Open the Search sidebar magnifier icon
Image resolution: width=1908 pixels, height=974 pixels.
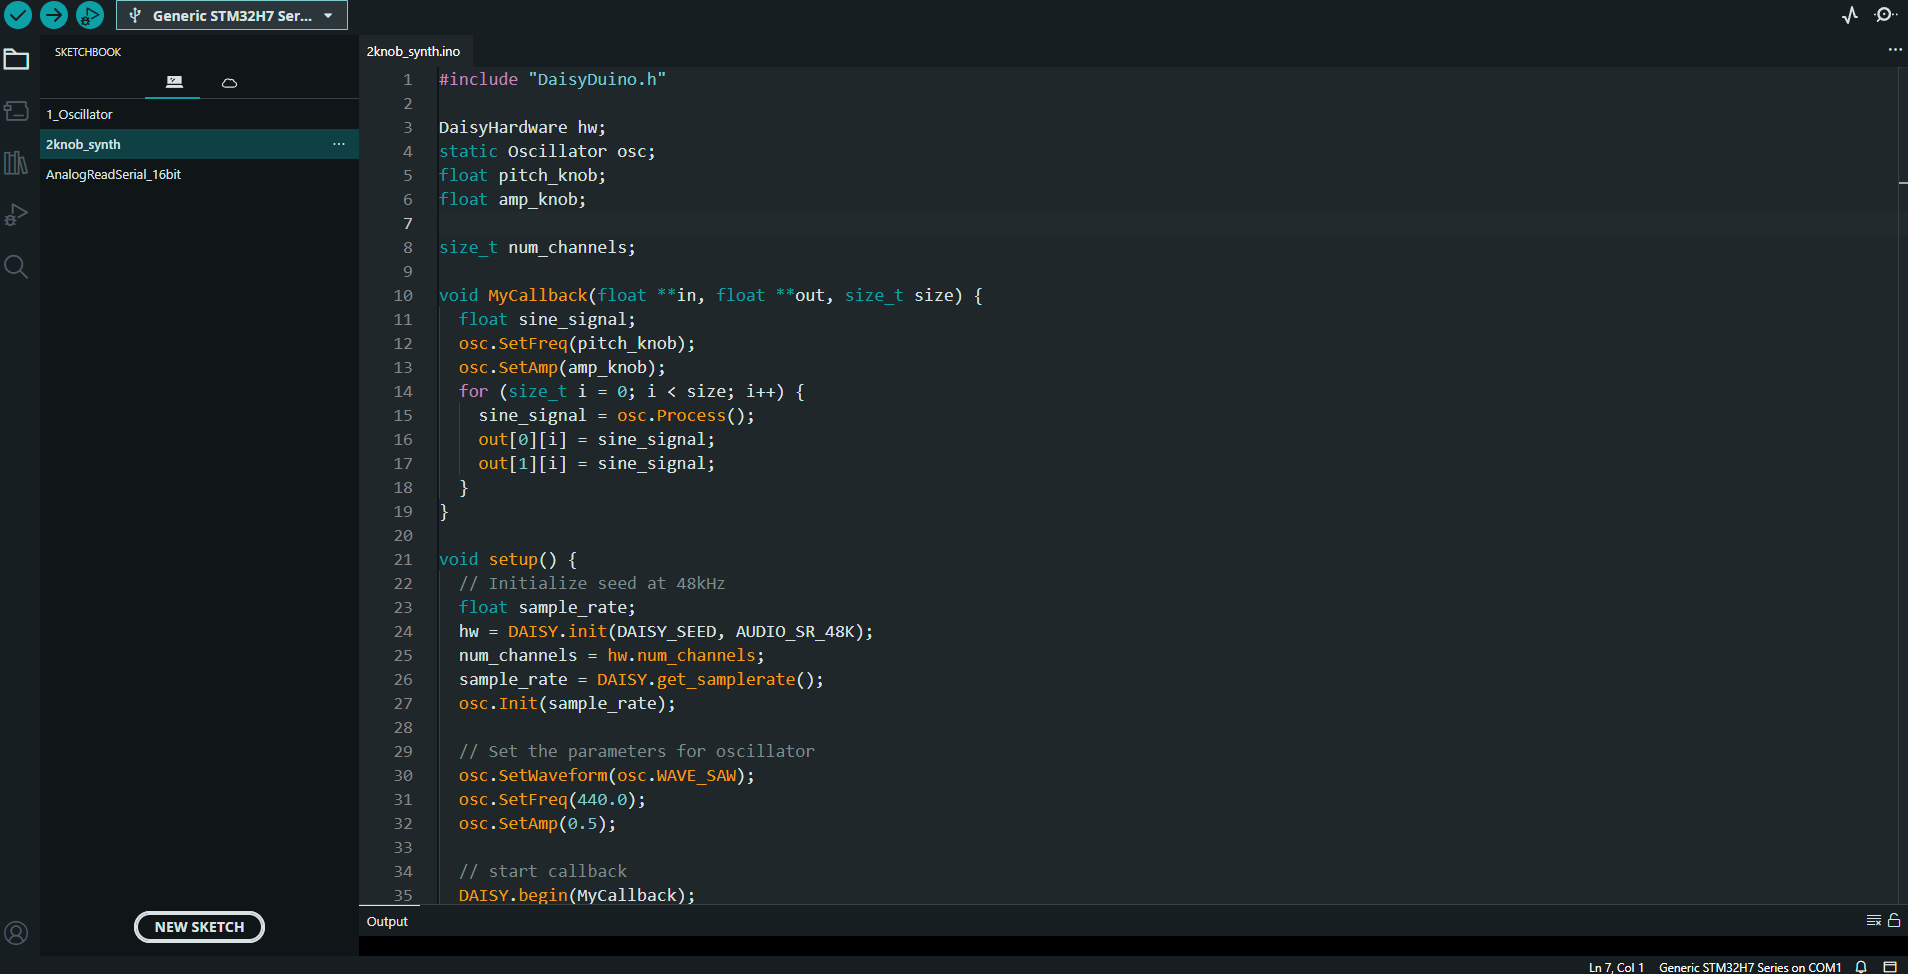[x=17, y=267]
